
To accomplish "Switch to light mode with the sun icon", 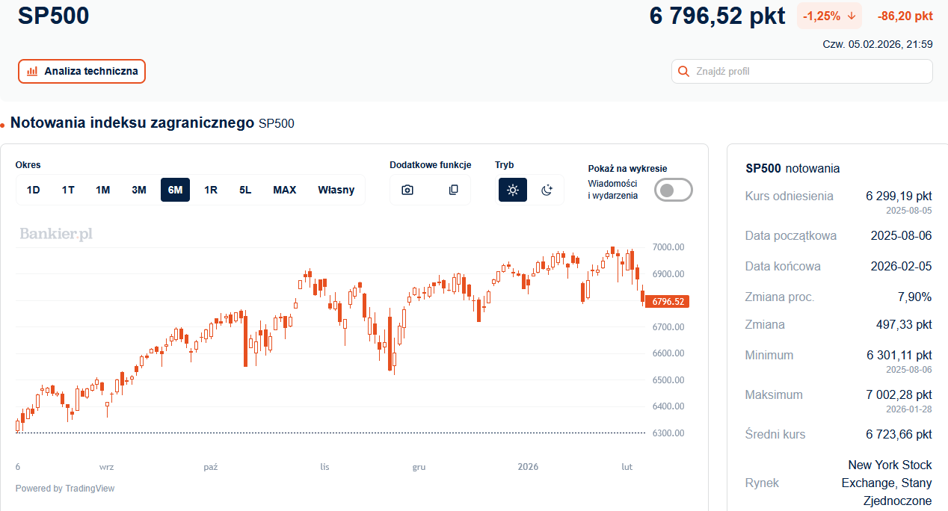I will [x=513, y=190].
